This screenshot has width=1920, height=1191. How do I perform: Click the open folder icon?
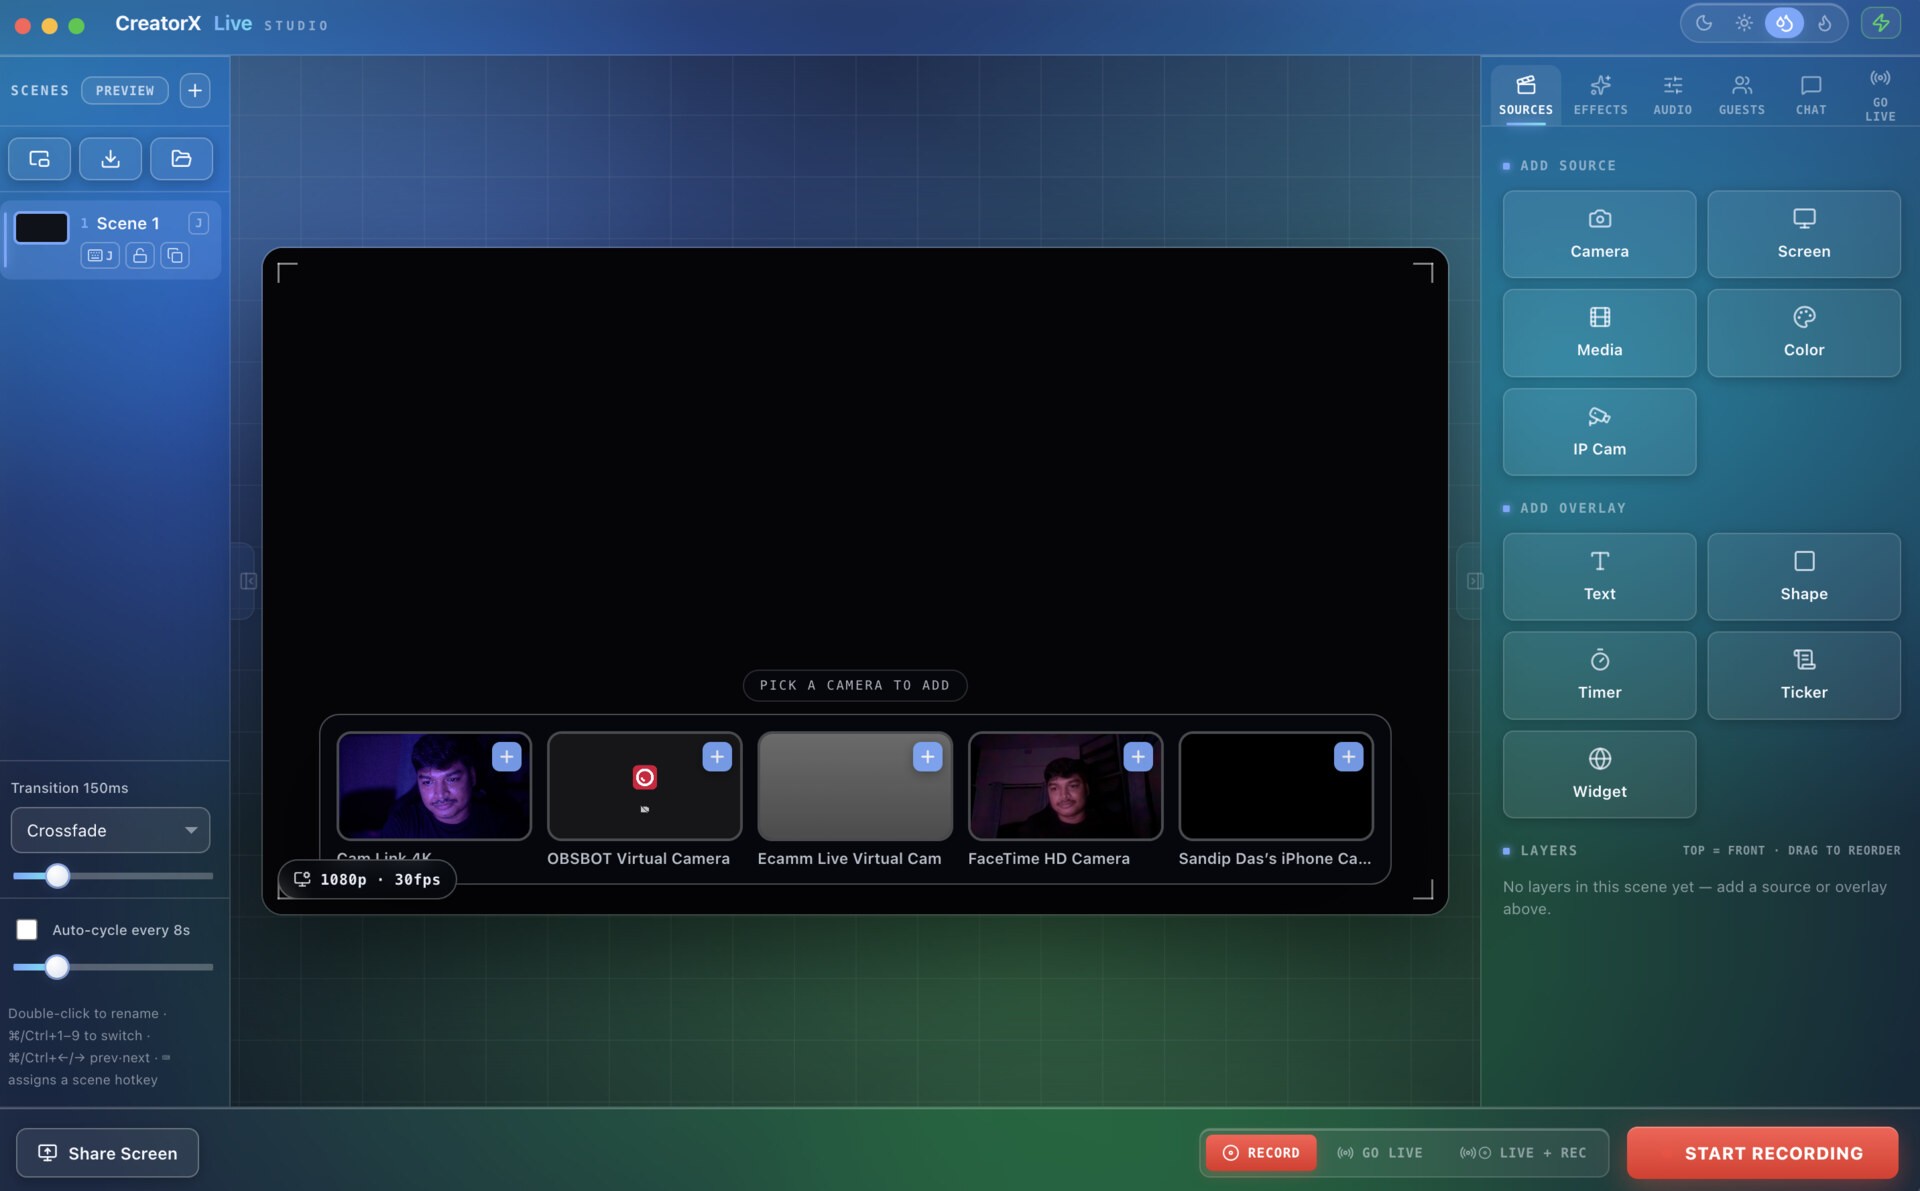tap(181, 159)
